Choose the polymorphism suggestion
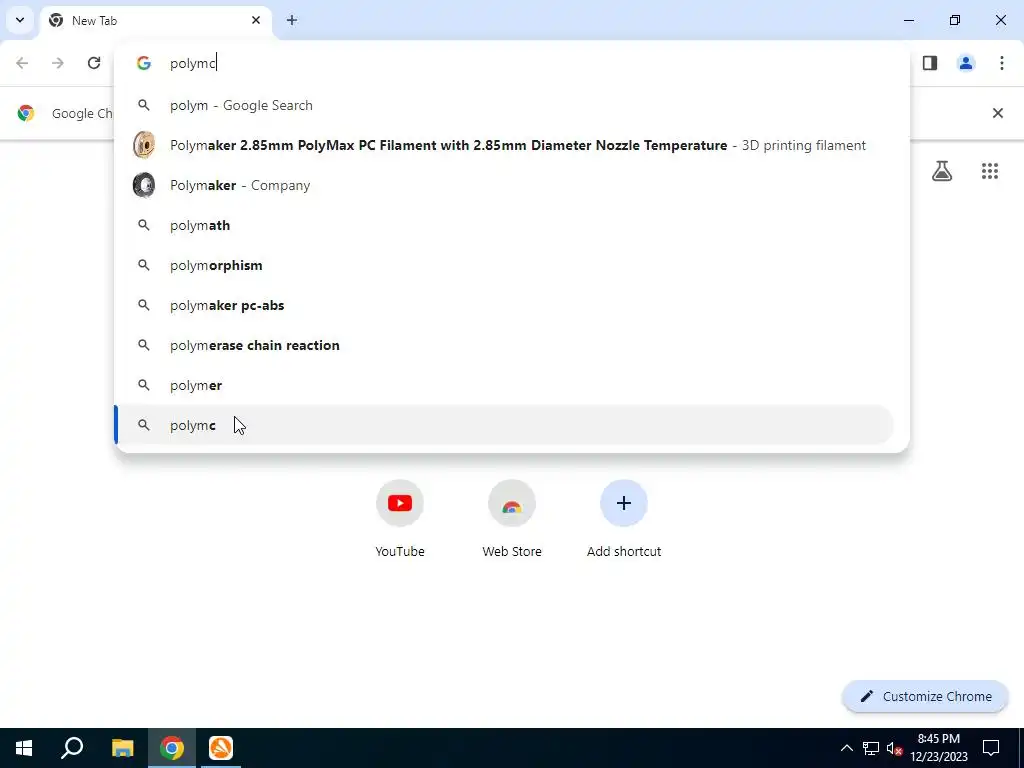 pyautogui.click(x=504, y=265)
